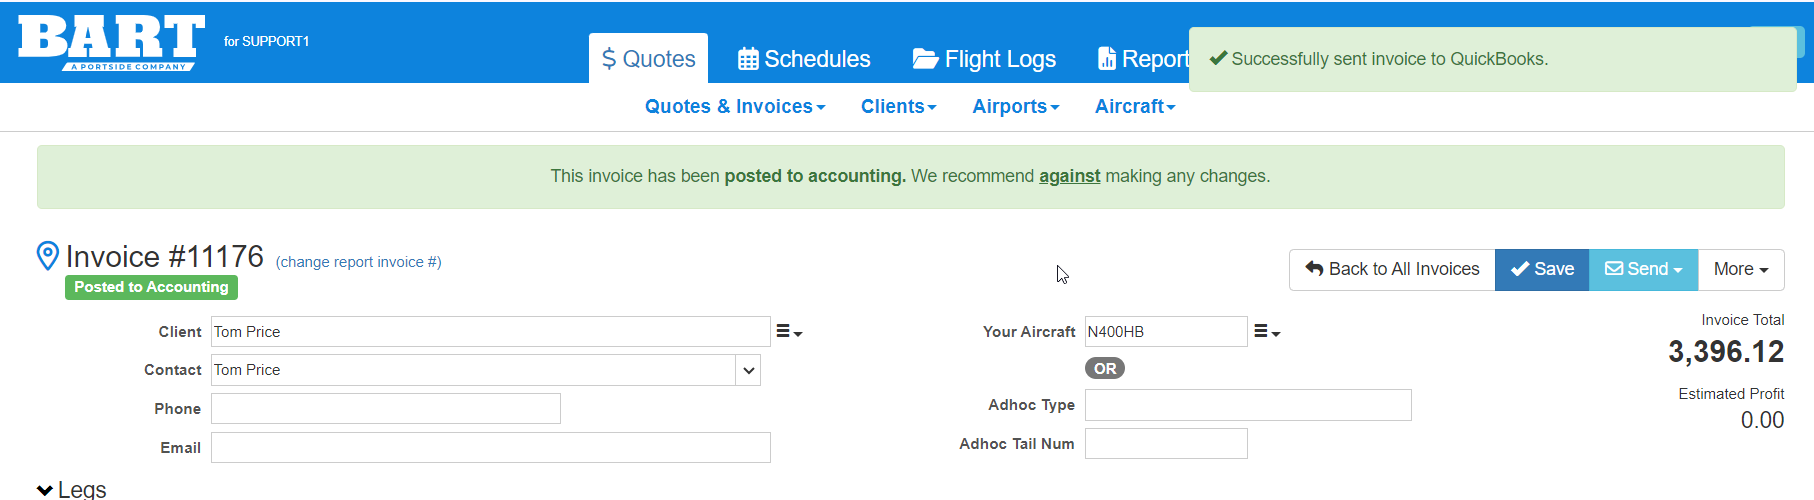
Task: Open the Aircraft dropdown menu
Action: [1135, 107]
